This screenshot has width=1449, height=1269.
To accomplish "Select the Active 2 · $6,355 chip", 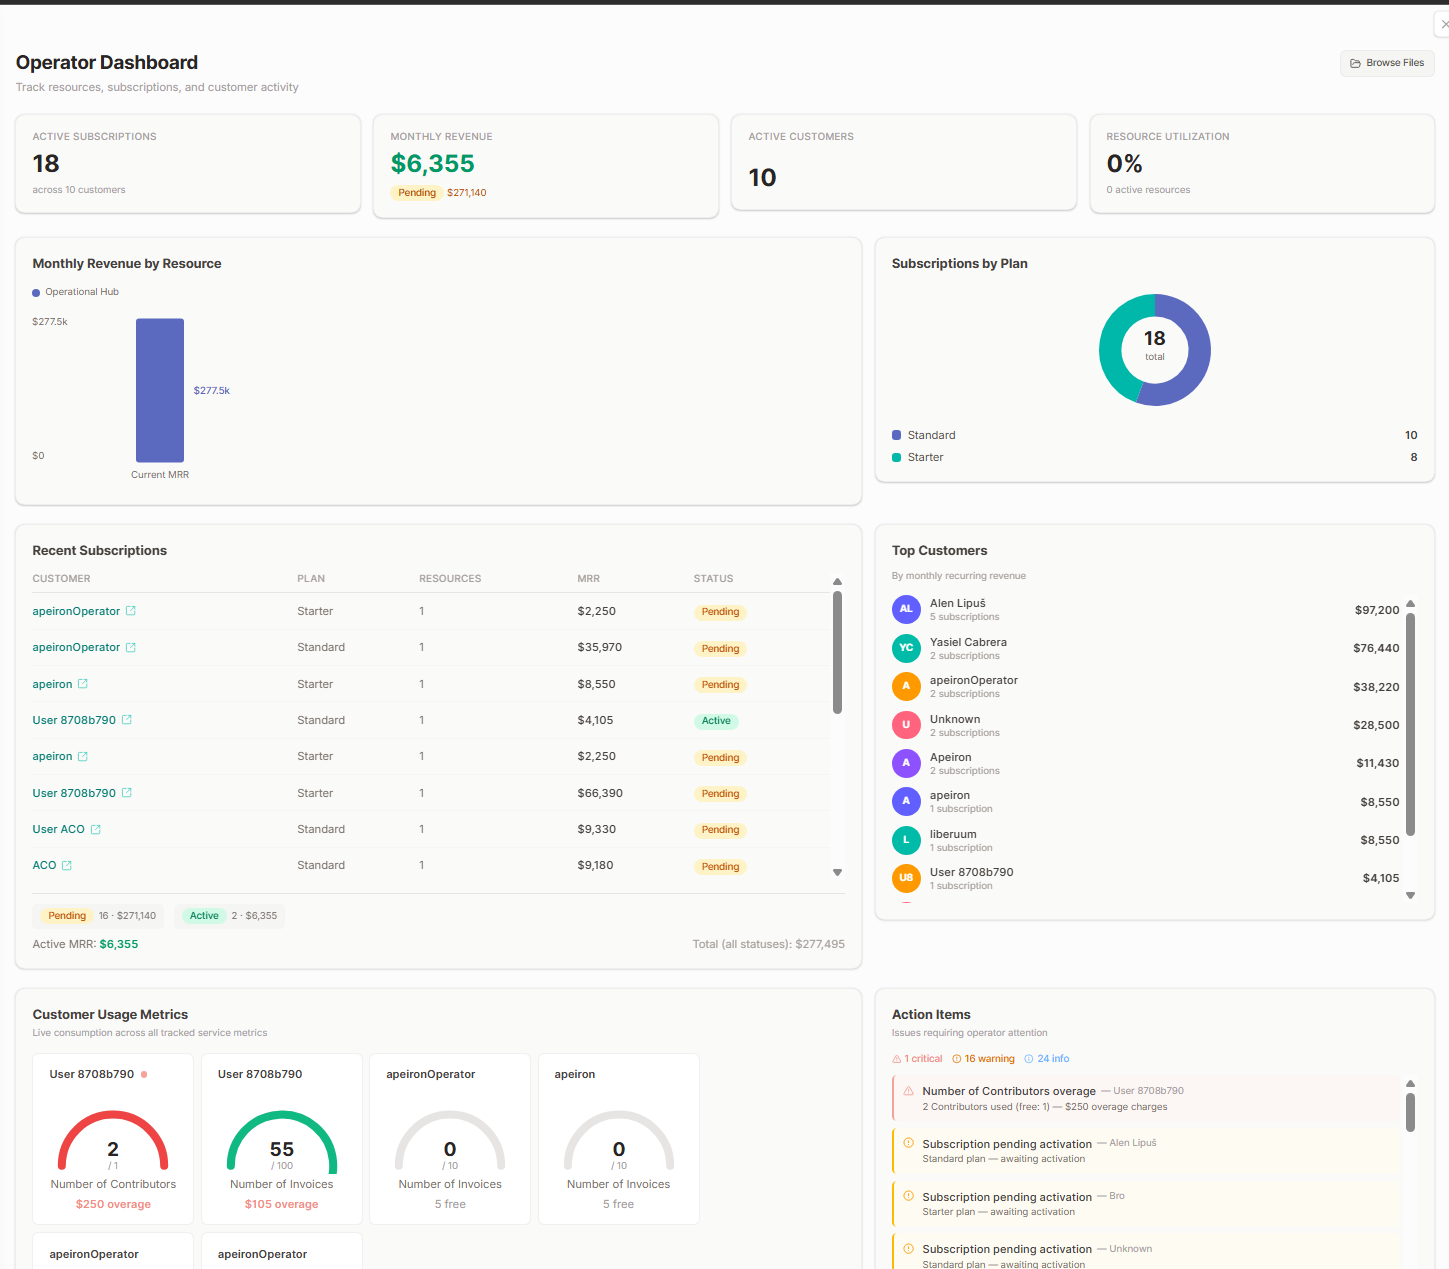I will click(230, 916).
